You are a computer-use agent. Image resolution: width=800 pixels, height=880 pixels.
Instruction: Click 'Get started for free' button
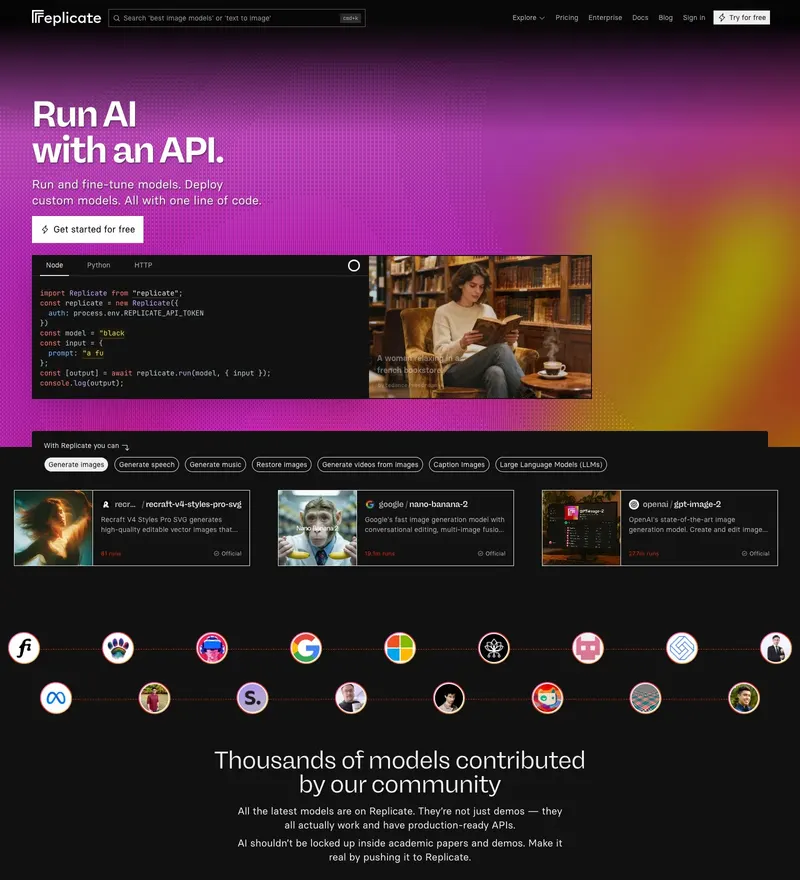point(88,230)
